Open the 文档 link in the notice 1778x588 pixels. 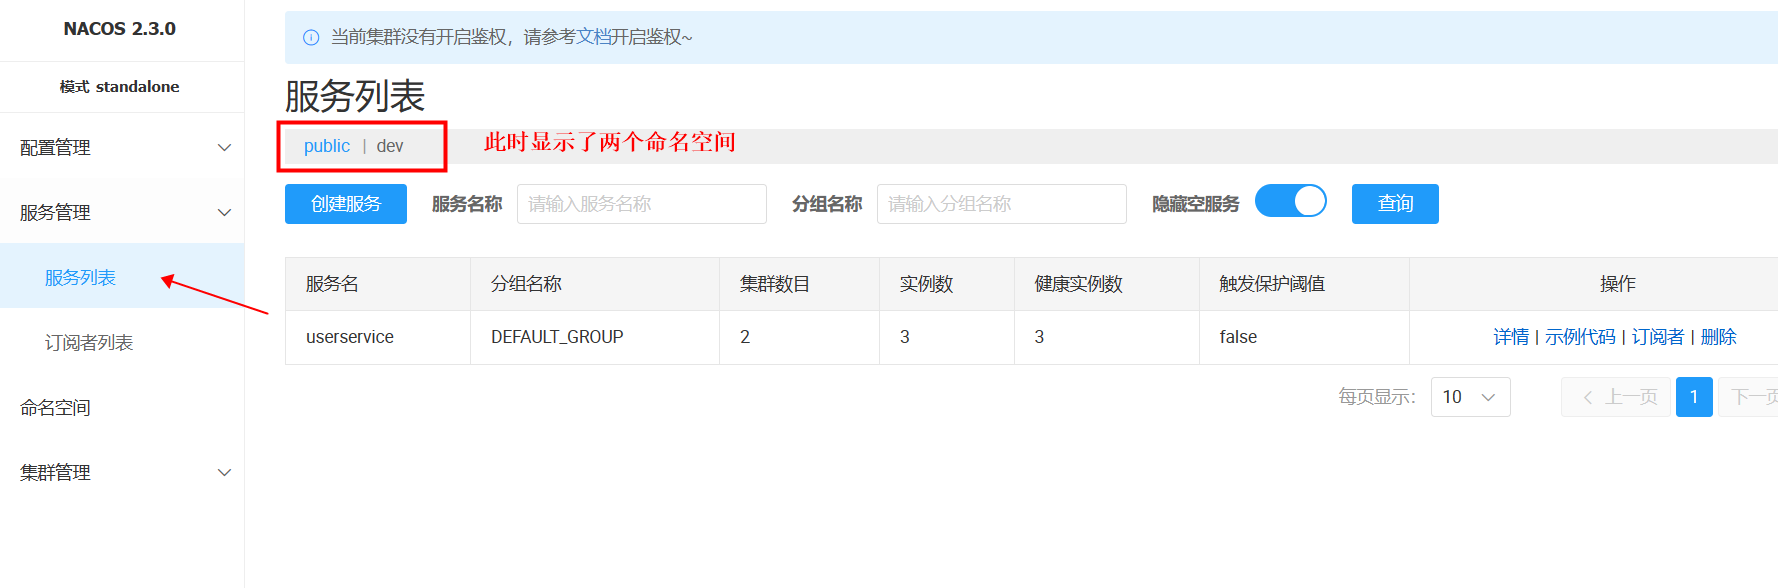tap(593, 37)
